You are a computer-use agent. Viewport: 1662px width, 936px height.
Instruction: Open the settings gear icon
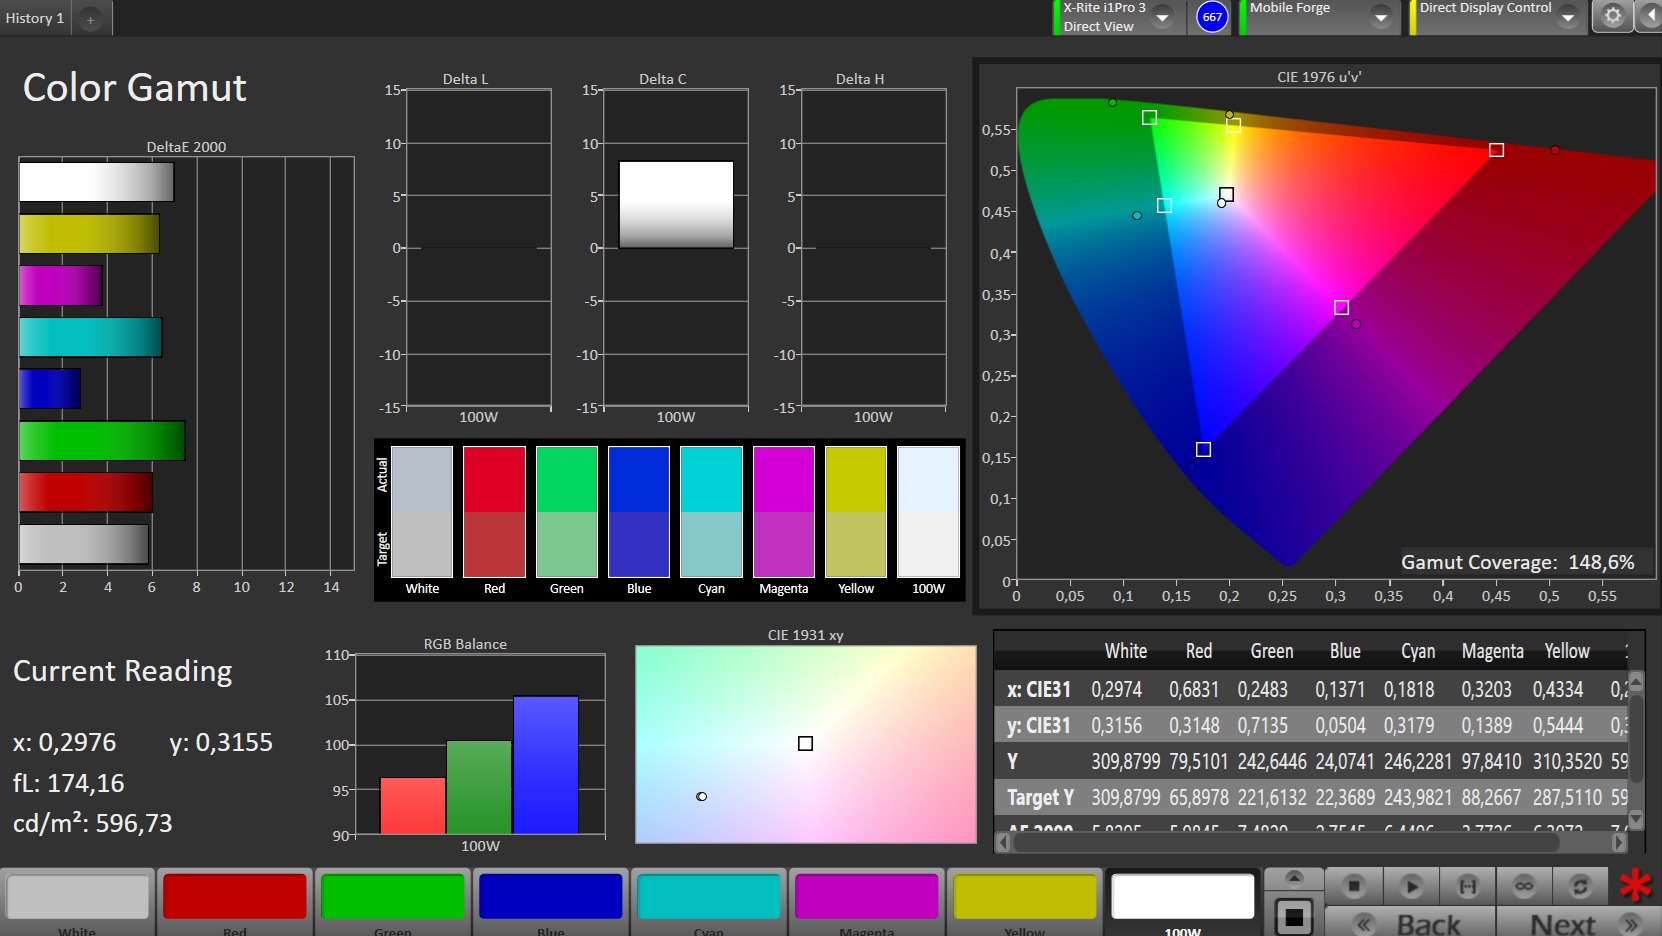[x=1613, y=16]
